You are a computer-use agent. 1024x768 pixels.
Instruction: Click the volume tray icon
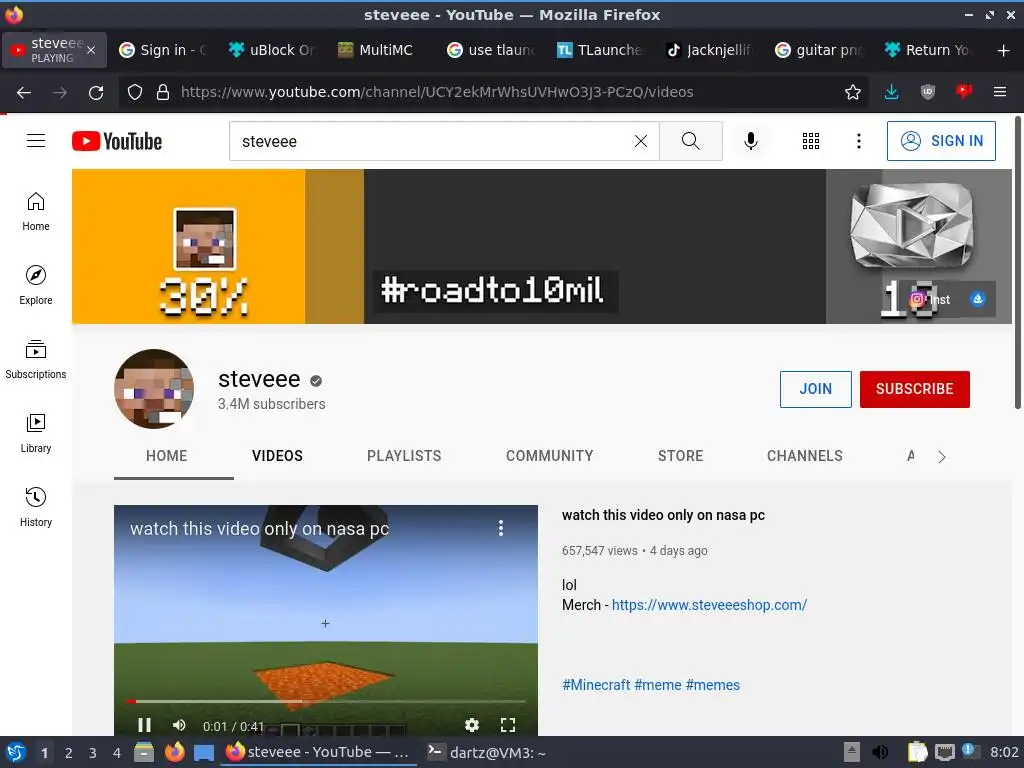click(x=880, y=752)
